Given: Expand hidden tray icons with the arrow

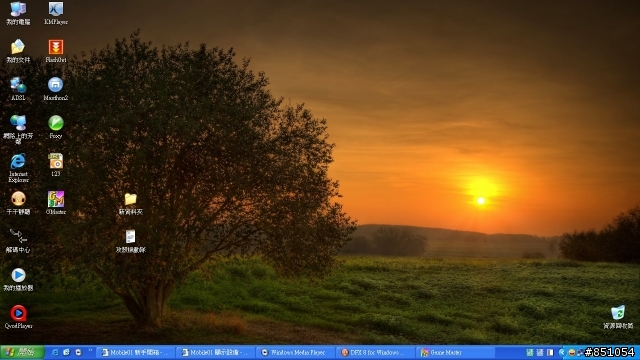Looking at the screenshot, I should [562, 352].
